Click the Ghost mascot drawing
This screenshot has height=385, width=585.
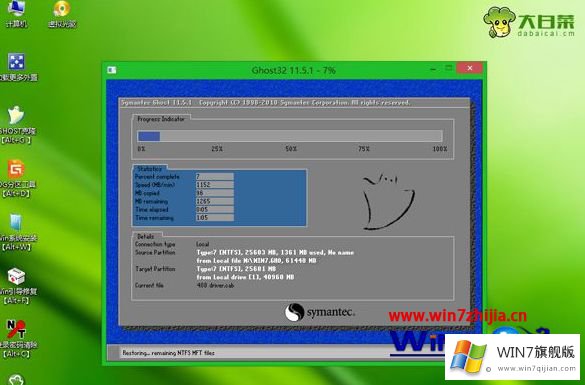[x=388, y=202]
